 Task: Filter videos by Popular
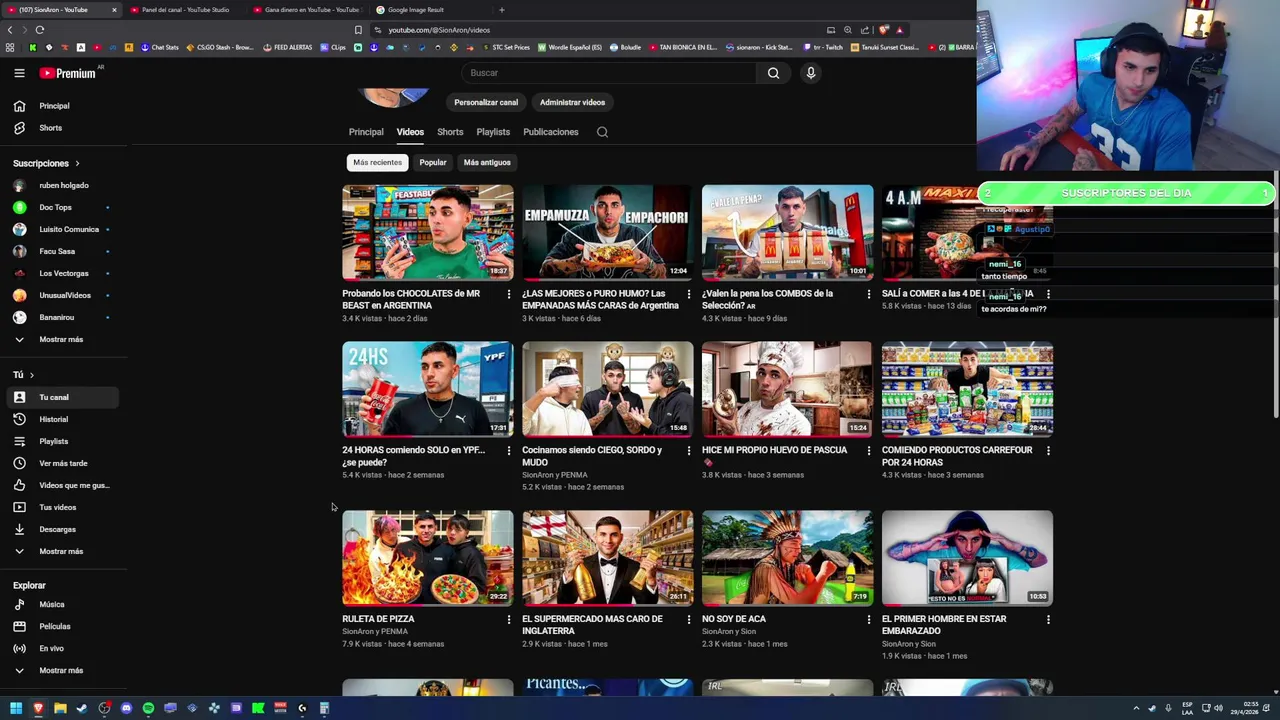(433, 162)
